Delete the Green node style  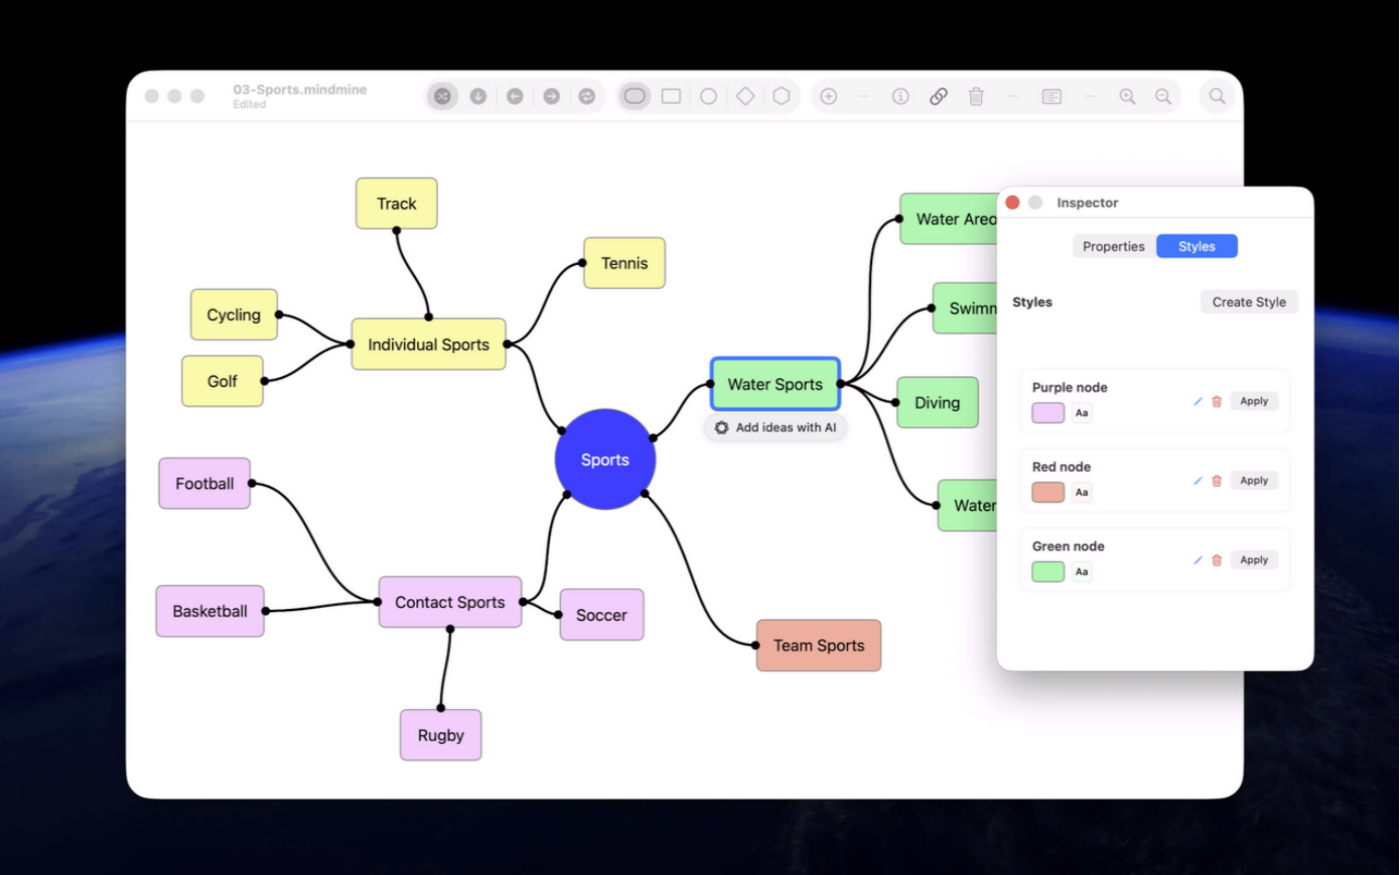(1217, 560)
